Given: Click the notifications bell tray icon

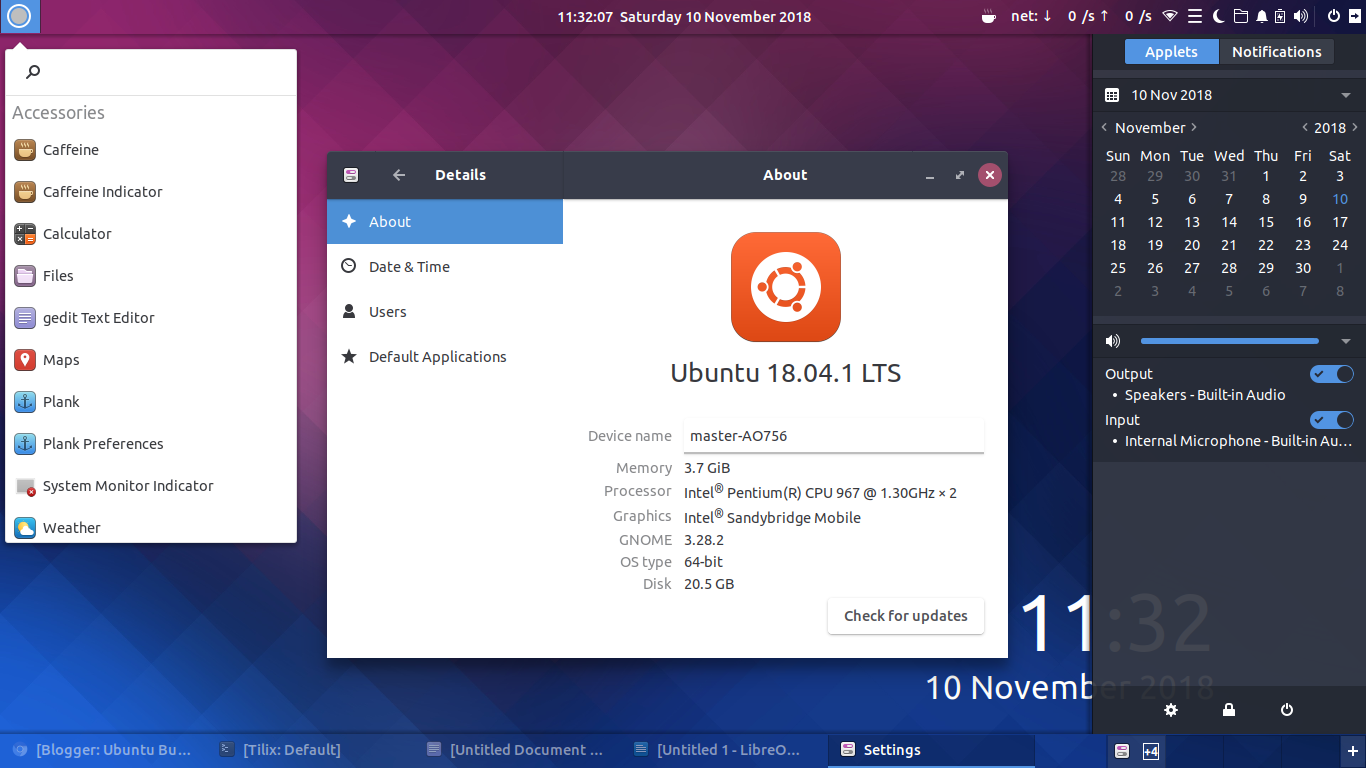Looking at the screenshot, I should pyautogui.click(x=1261, y=16).
